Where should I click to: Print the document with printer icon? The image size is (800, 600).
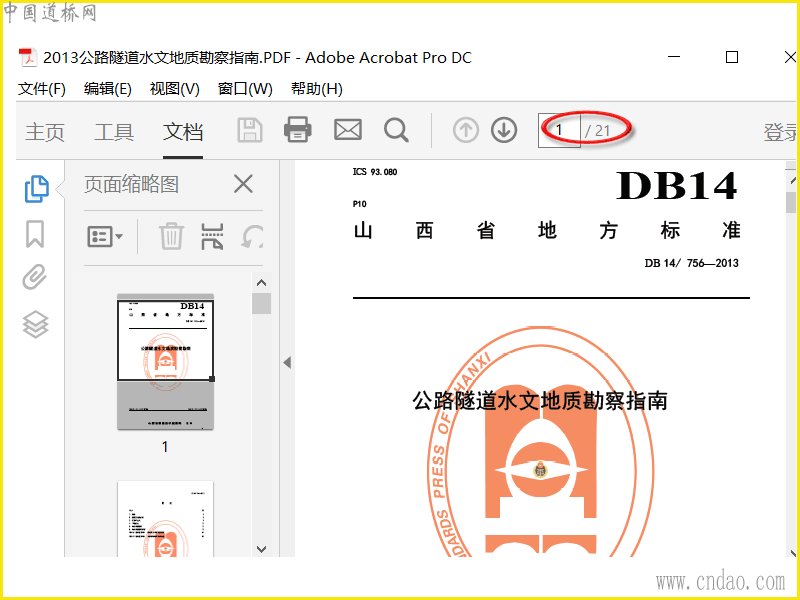(x=298, y=130)
